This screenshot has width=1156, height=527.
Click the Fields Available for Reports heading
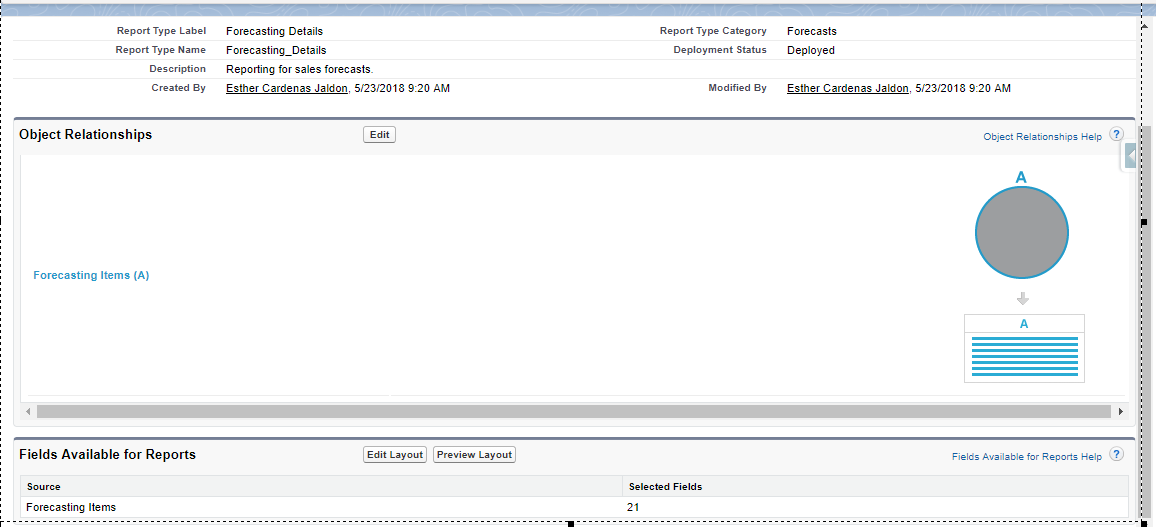pyautogui.click(x=108, y=454)
